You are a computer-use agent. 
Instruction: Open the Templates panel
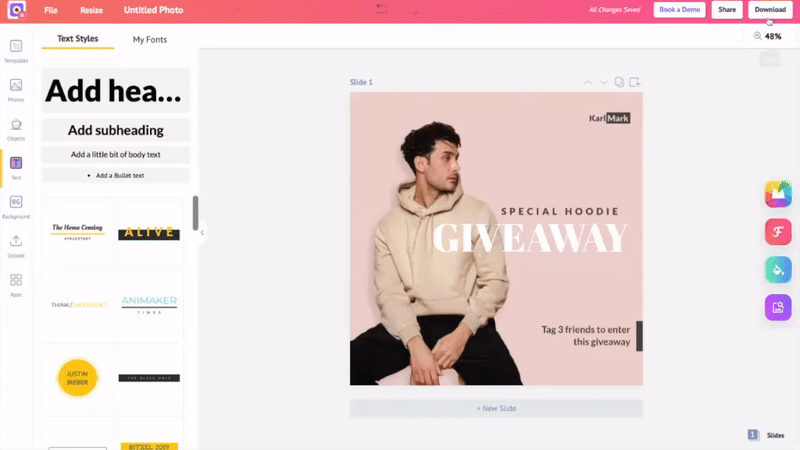16,51
